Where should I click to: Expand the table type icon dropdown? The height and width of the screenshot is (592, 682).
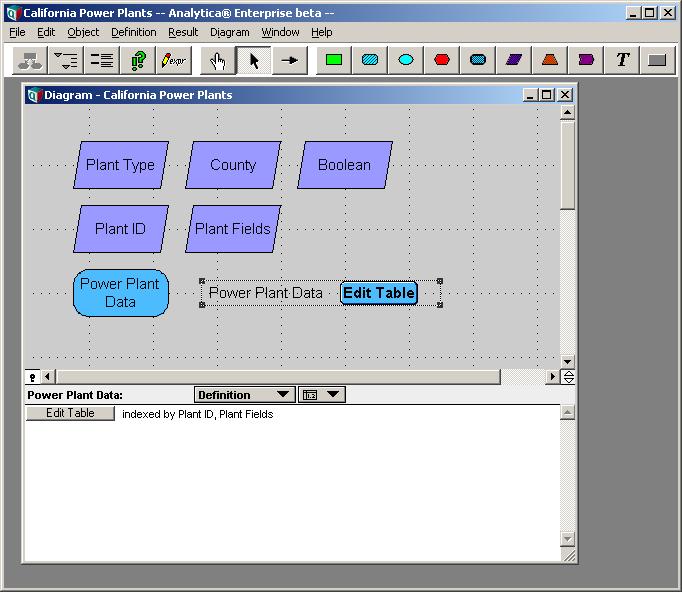click(322, 395)
